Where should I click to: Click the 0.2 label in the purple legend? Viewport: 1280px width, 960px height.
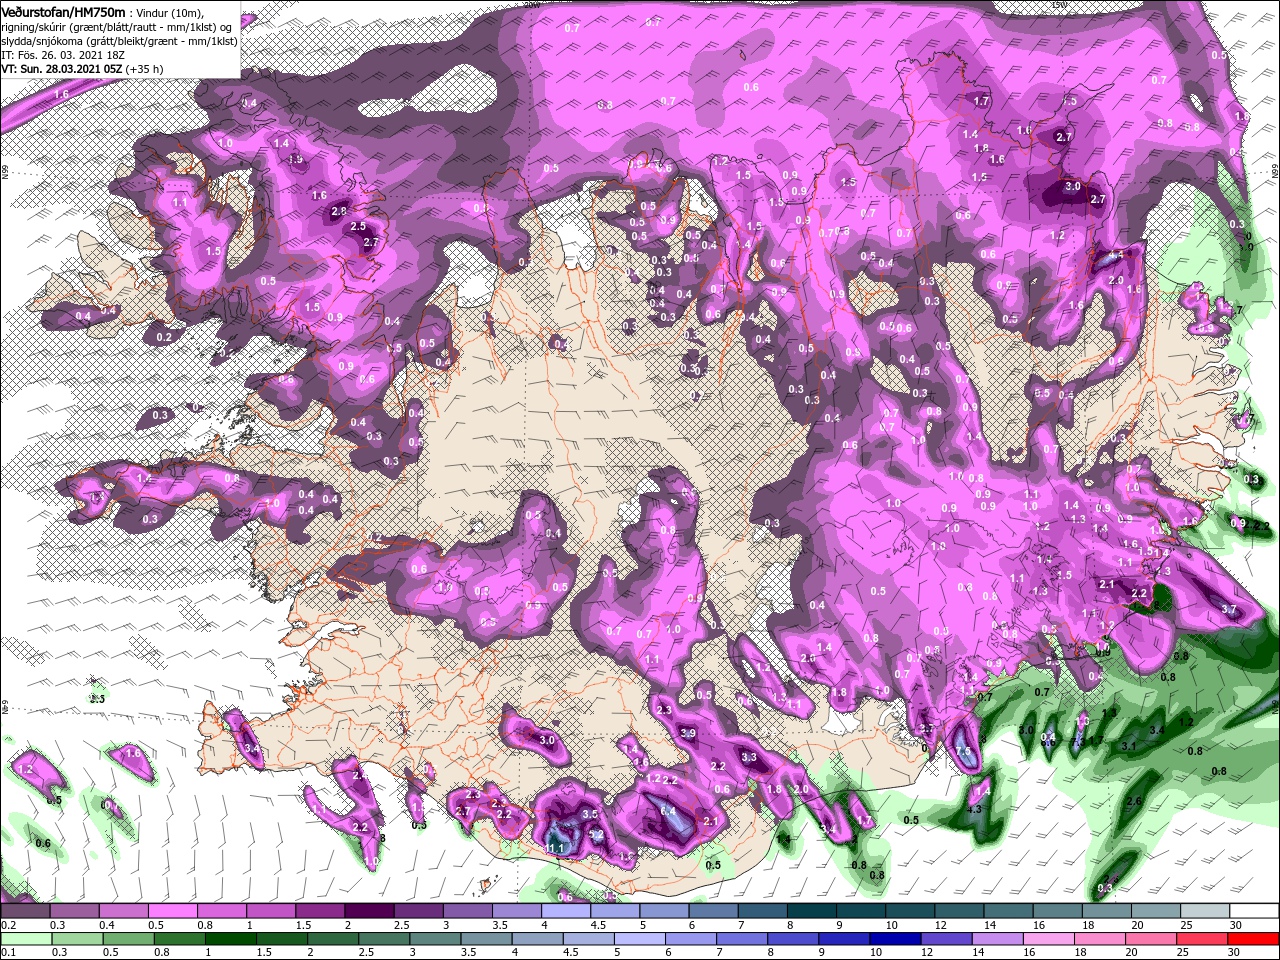8,925
